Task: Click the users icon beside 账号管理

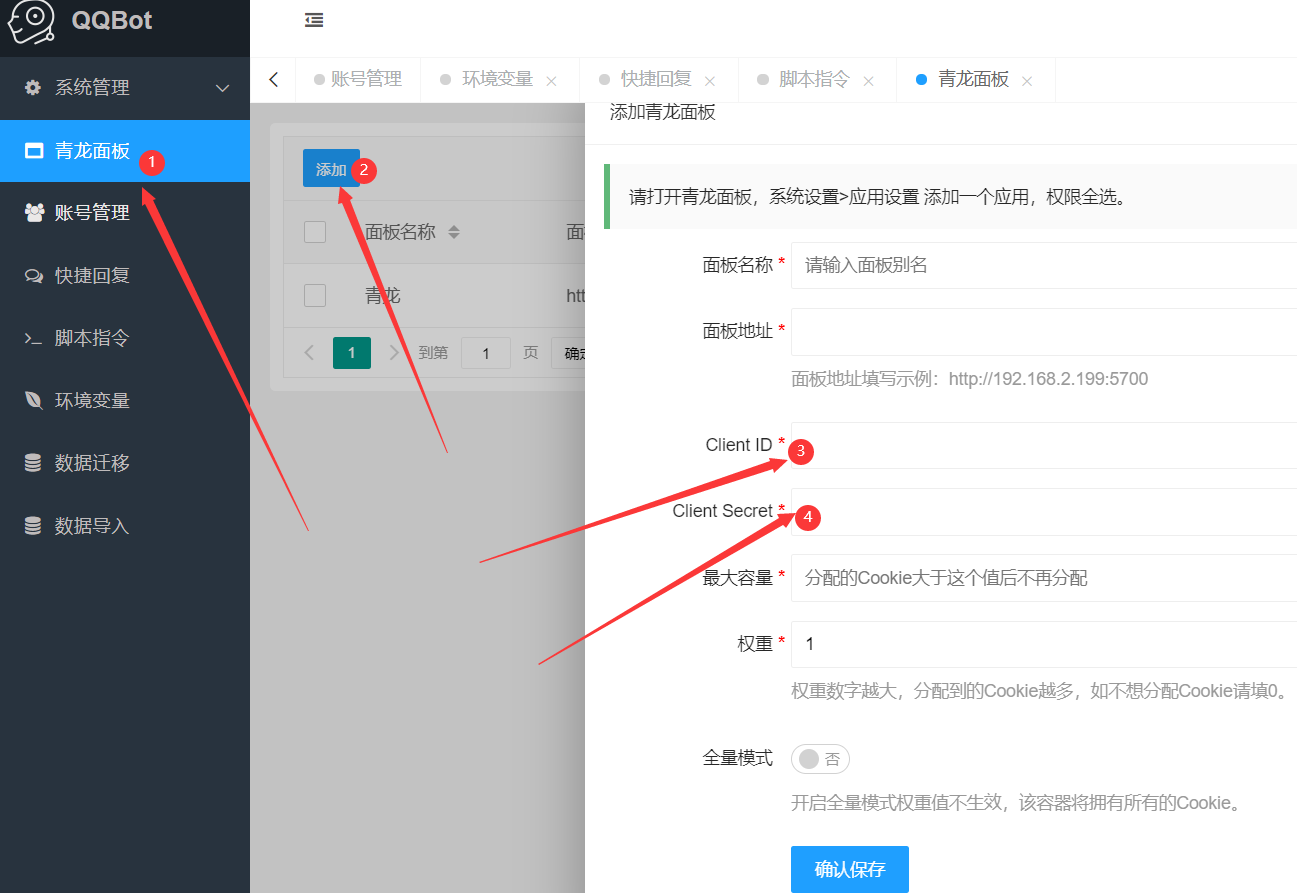Action: [34, 213]
